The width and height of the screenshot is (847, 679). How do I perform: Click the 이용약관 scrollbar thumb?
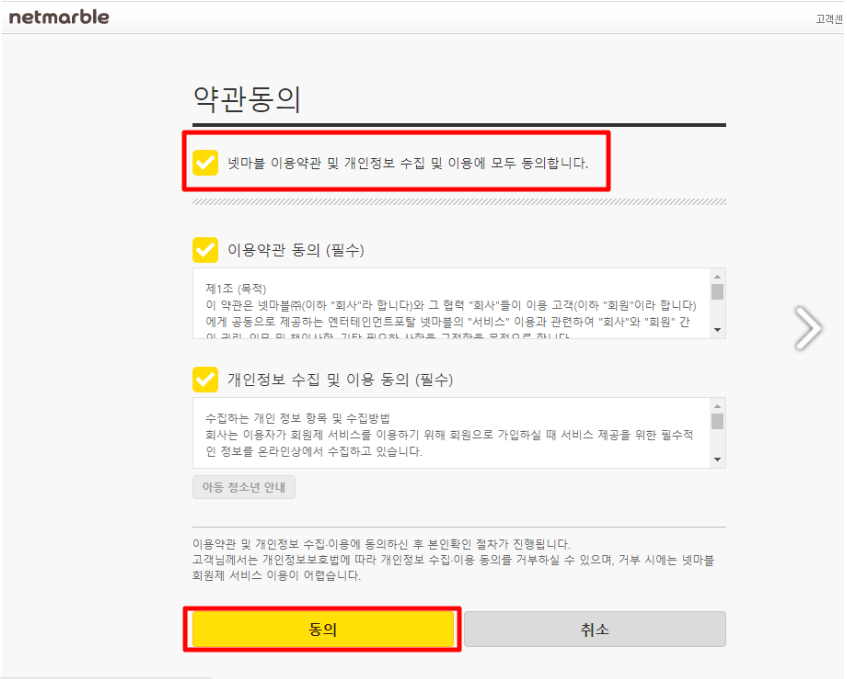[x=717, y=292]
